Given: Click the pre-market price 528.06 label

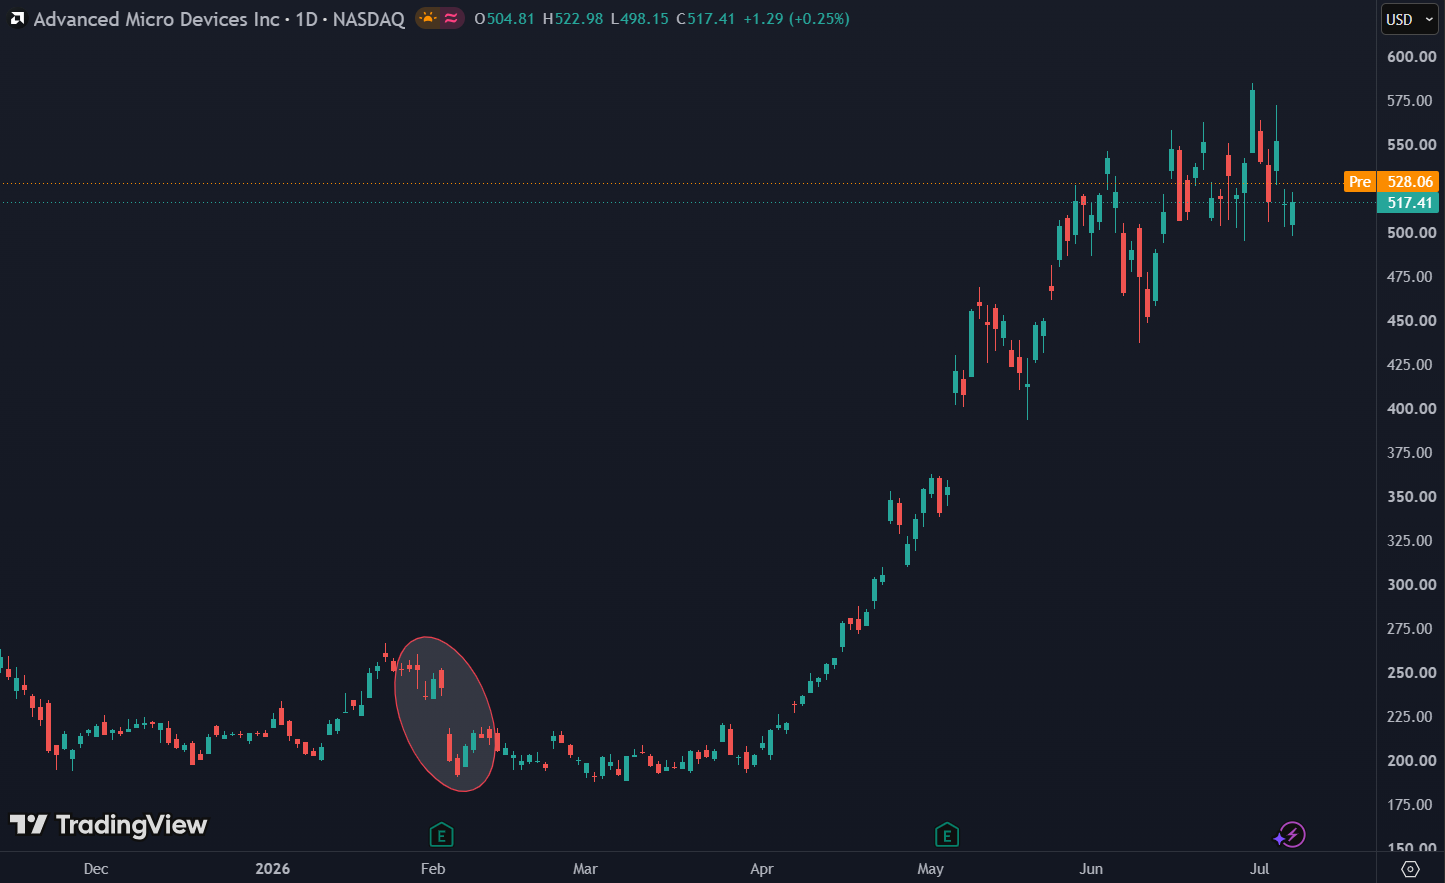Looking at the screenshot, I should [x=1409, y=181].
